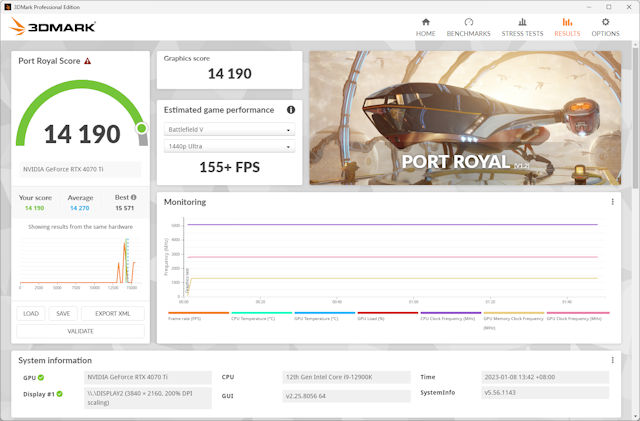Click the Port Royal Score warning triangle
Image resolution: width=640 pixels, height=421 pixels.
point(87,61)
